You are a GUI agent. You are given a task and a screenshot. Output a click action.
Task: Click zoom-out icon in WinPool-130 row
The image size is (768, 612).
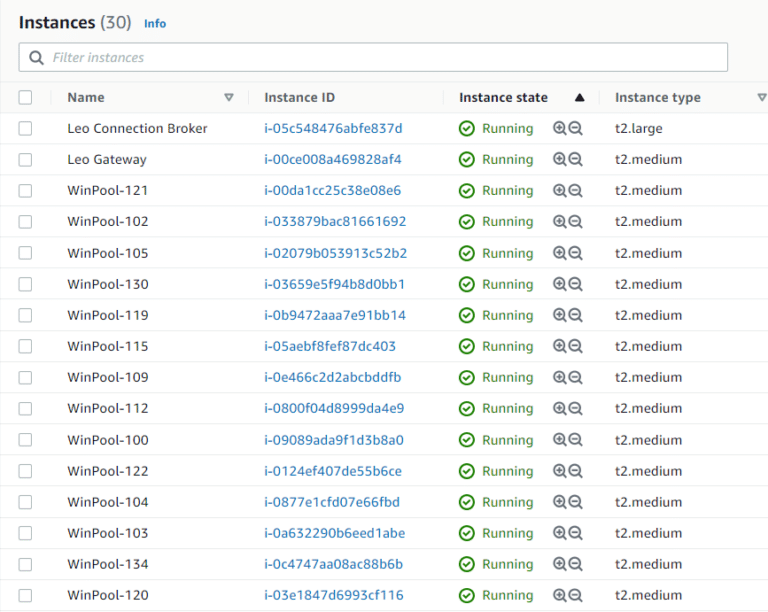[576, 284]
